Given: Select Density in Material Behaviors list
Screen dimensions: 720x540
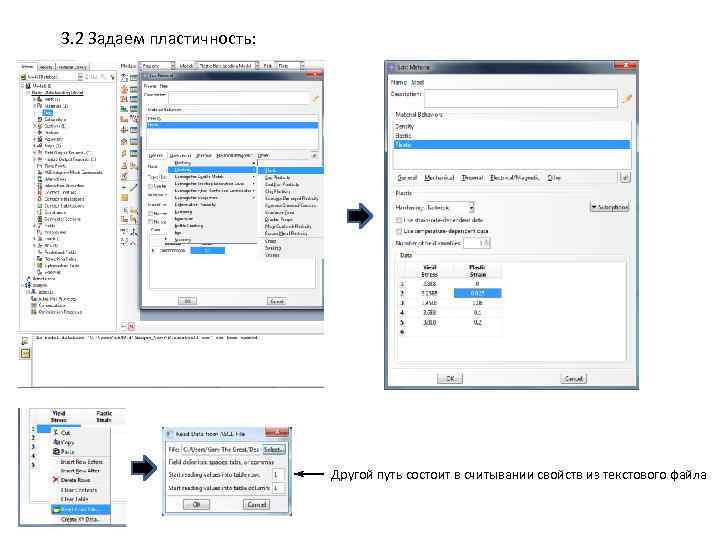Looking at the screenshot, I should pyautogui.click(x=512, y=126).
